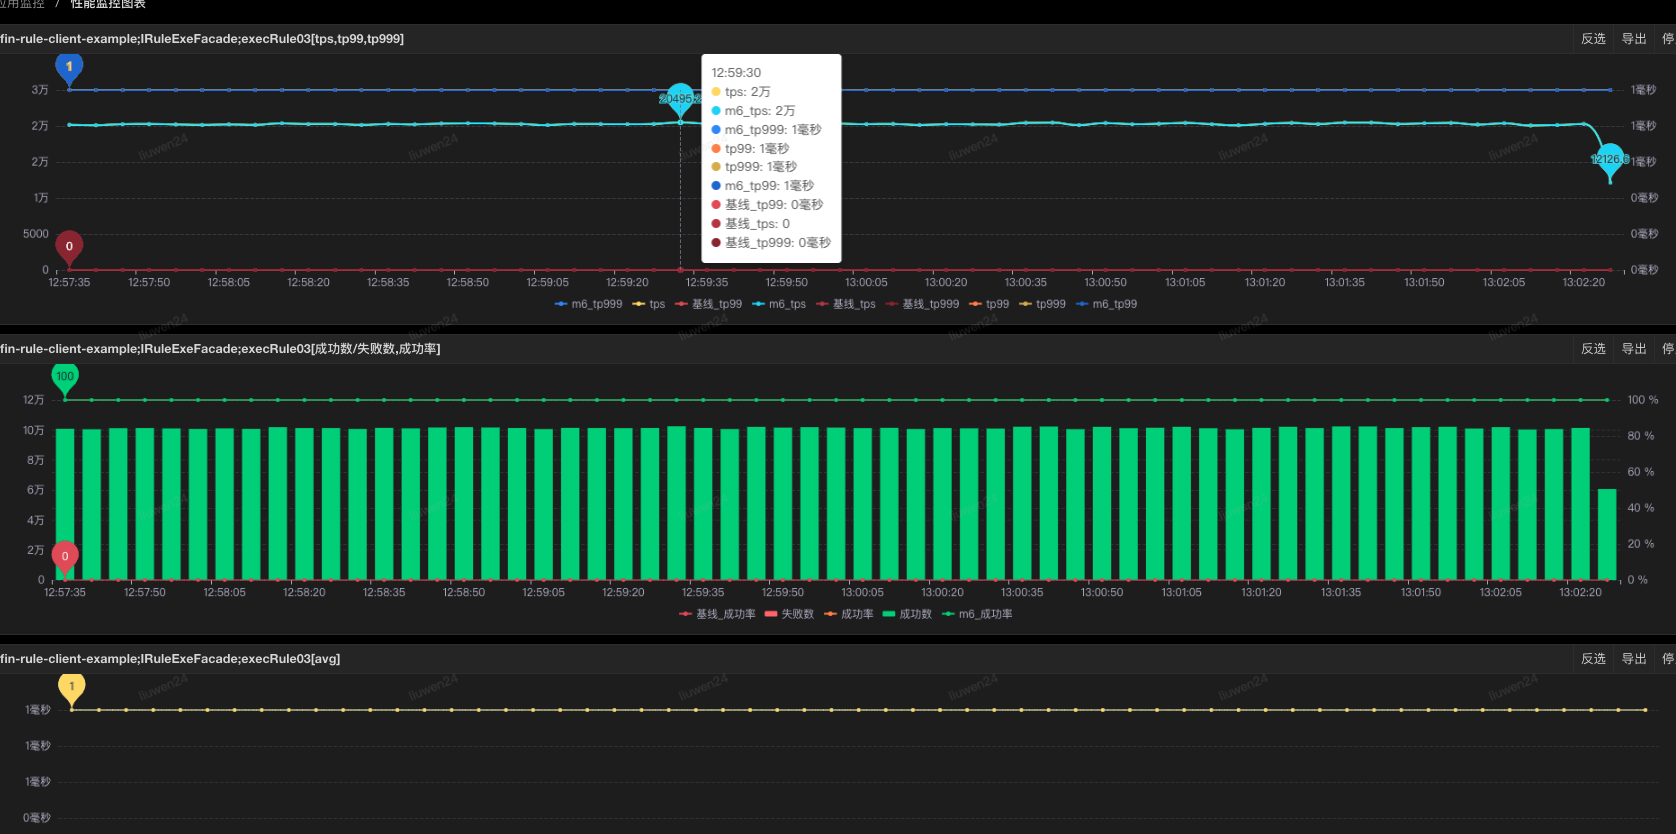Click the short final green bar at far right

[1607, 534]
